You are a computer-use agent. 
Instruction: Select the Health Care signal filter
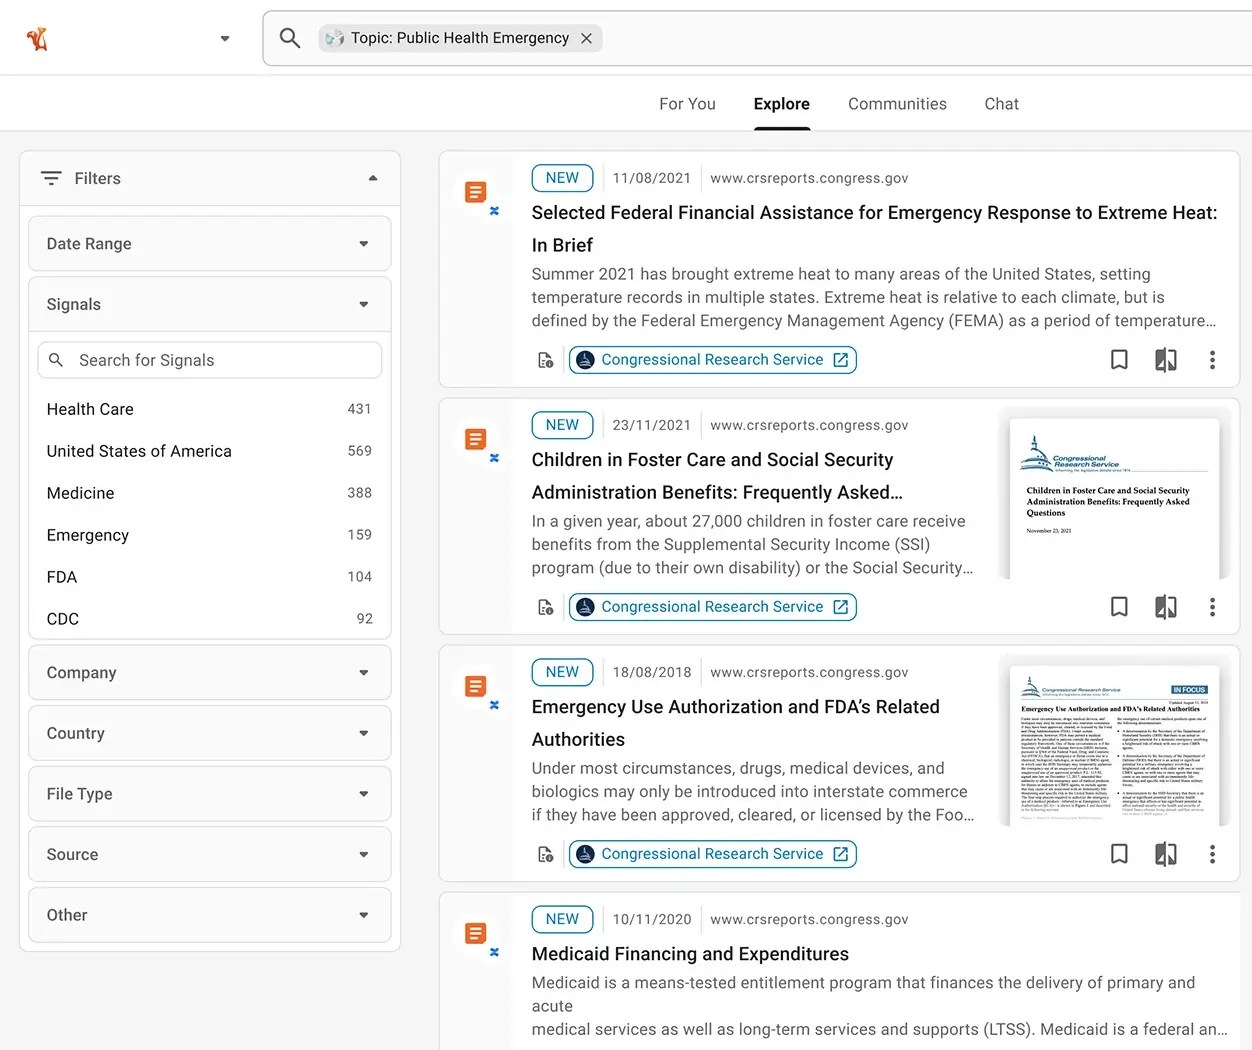(x=90, y=409)
